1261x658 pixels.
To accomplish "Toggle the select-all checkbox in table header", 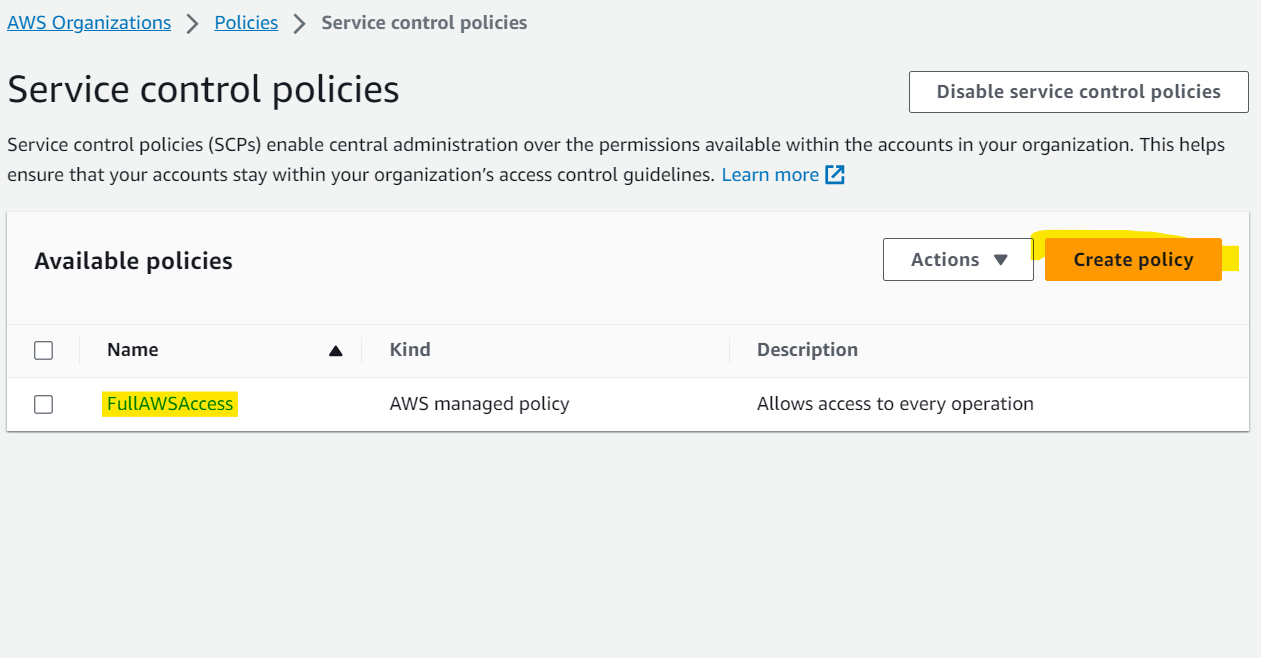I will point(43,350).
